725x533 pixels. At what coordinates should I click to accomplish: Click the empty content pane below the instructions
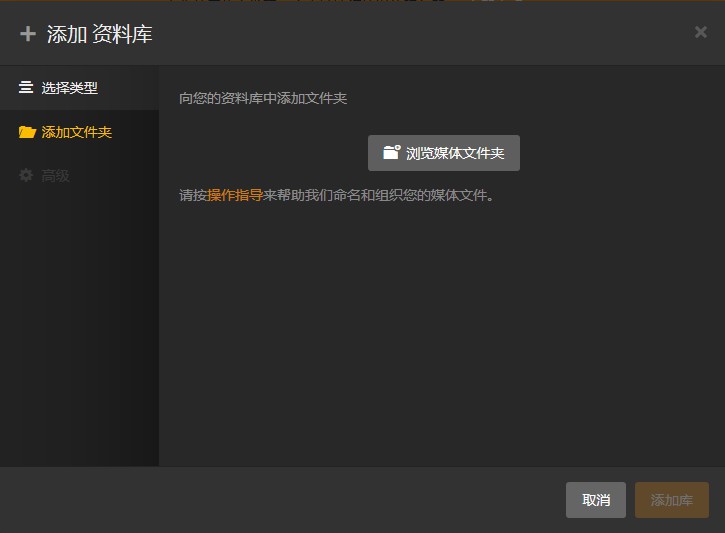(x=442, y=335)
